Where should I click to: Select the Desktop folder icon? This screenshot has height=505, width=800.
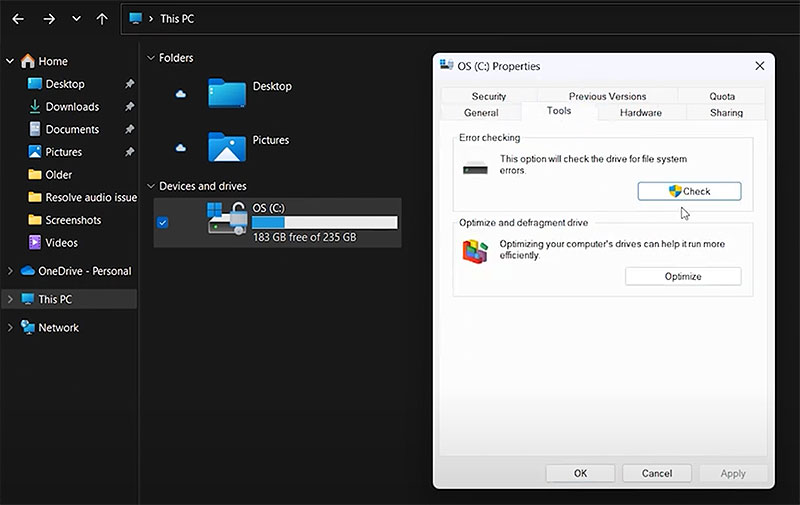pyautogui.click(x=227, y=93)
